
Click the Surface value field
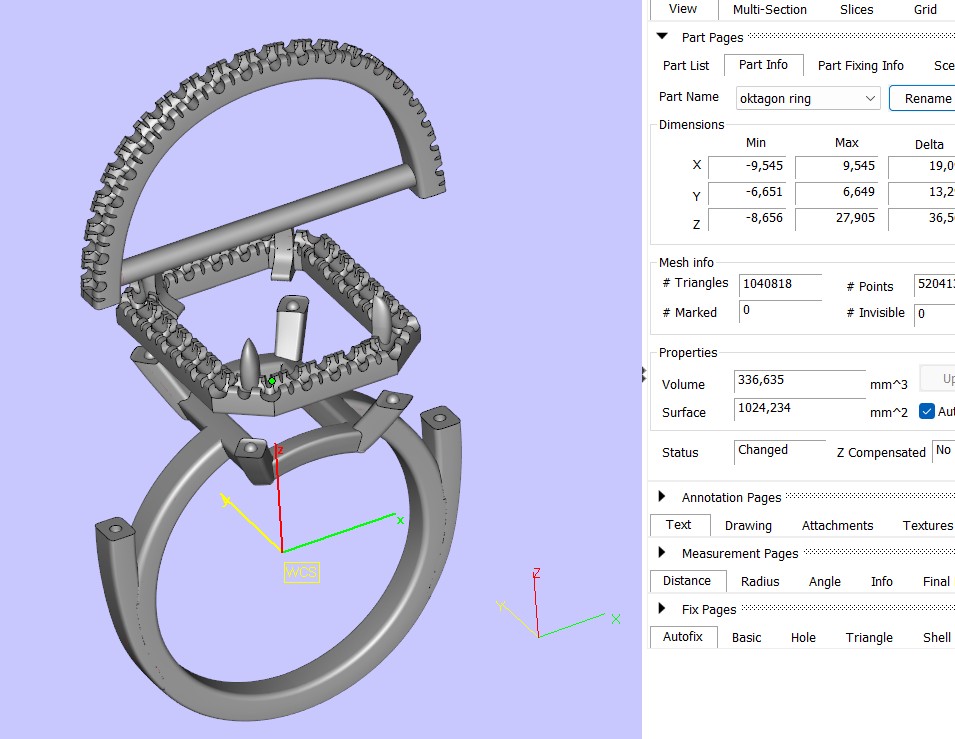click(800, 409)
